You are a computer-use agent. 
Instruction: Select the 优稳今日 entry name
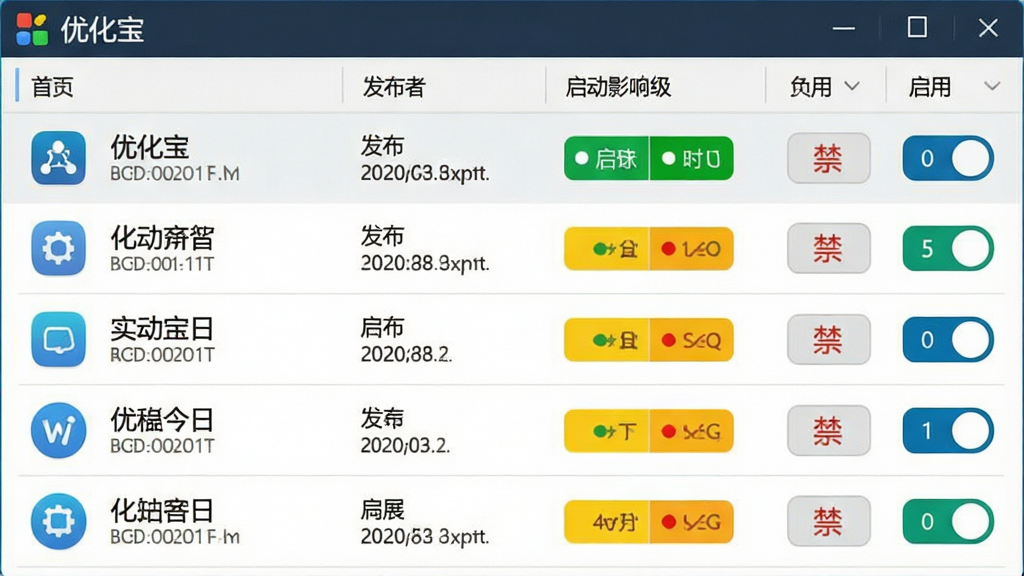point(162,419)
